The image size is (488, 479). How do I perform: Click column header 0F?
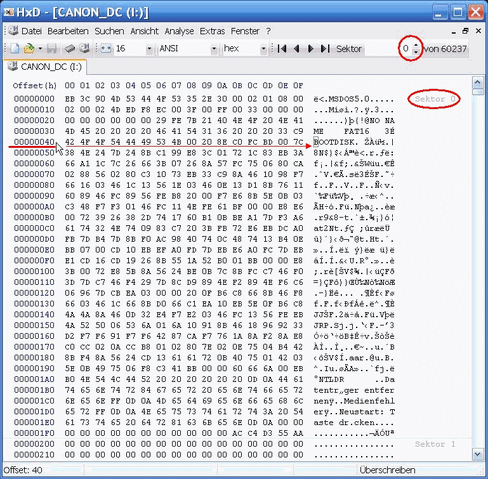click(298, 86)
